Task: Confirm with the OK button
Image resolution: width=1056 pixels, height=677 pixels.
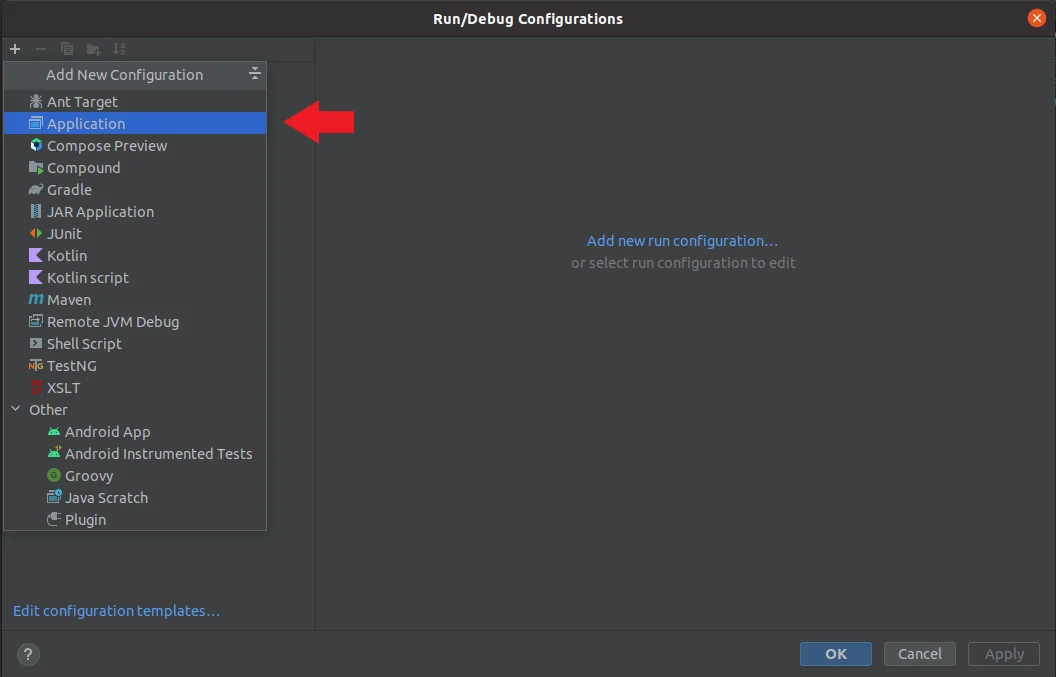Action: (x=836, y=653)
